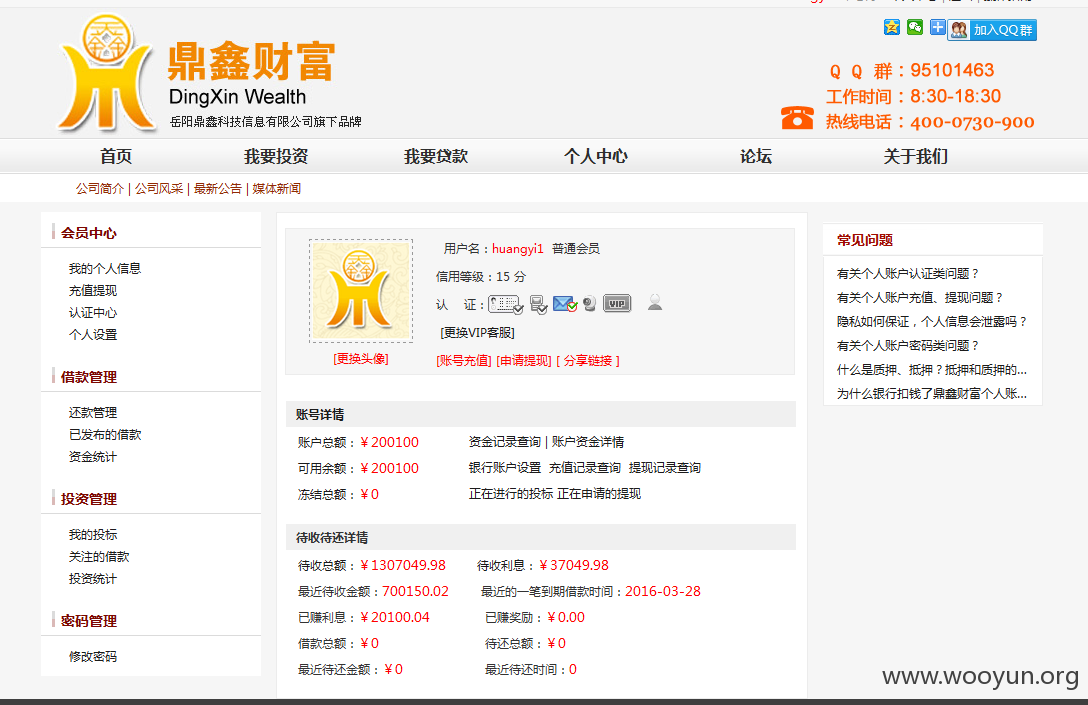Click the email verification envelope icon
This screenshot has height=705, width=1088.
(565, 304)
